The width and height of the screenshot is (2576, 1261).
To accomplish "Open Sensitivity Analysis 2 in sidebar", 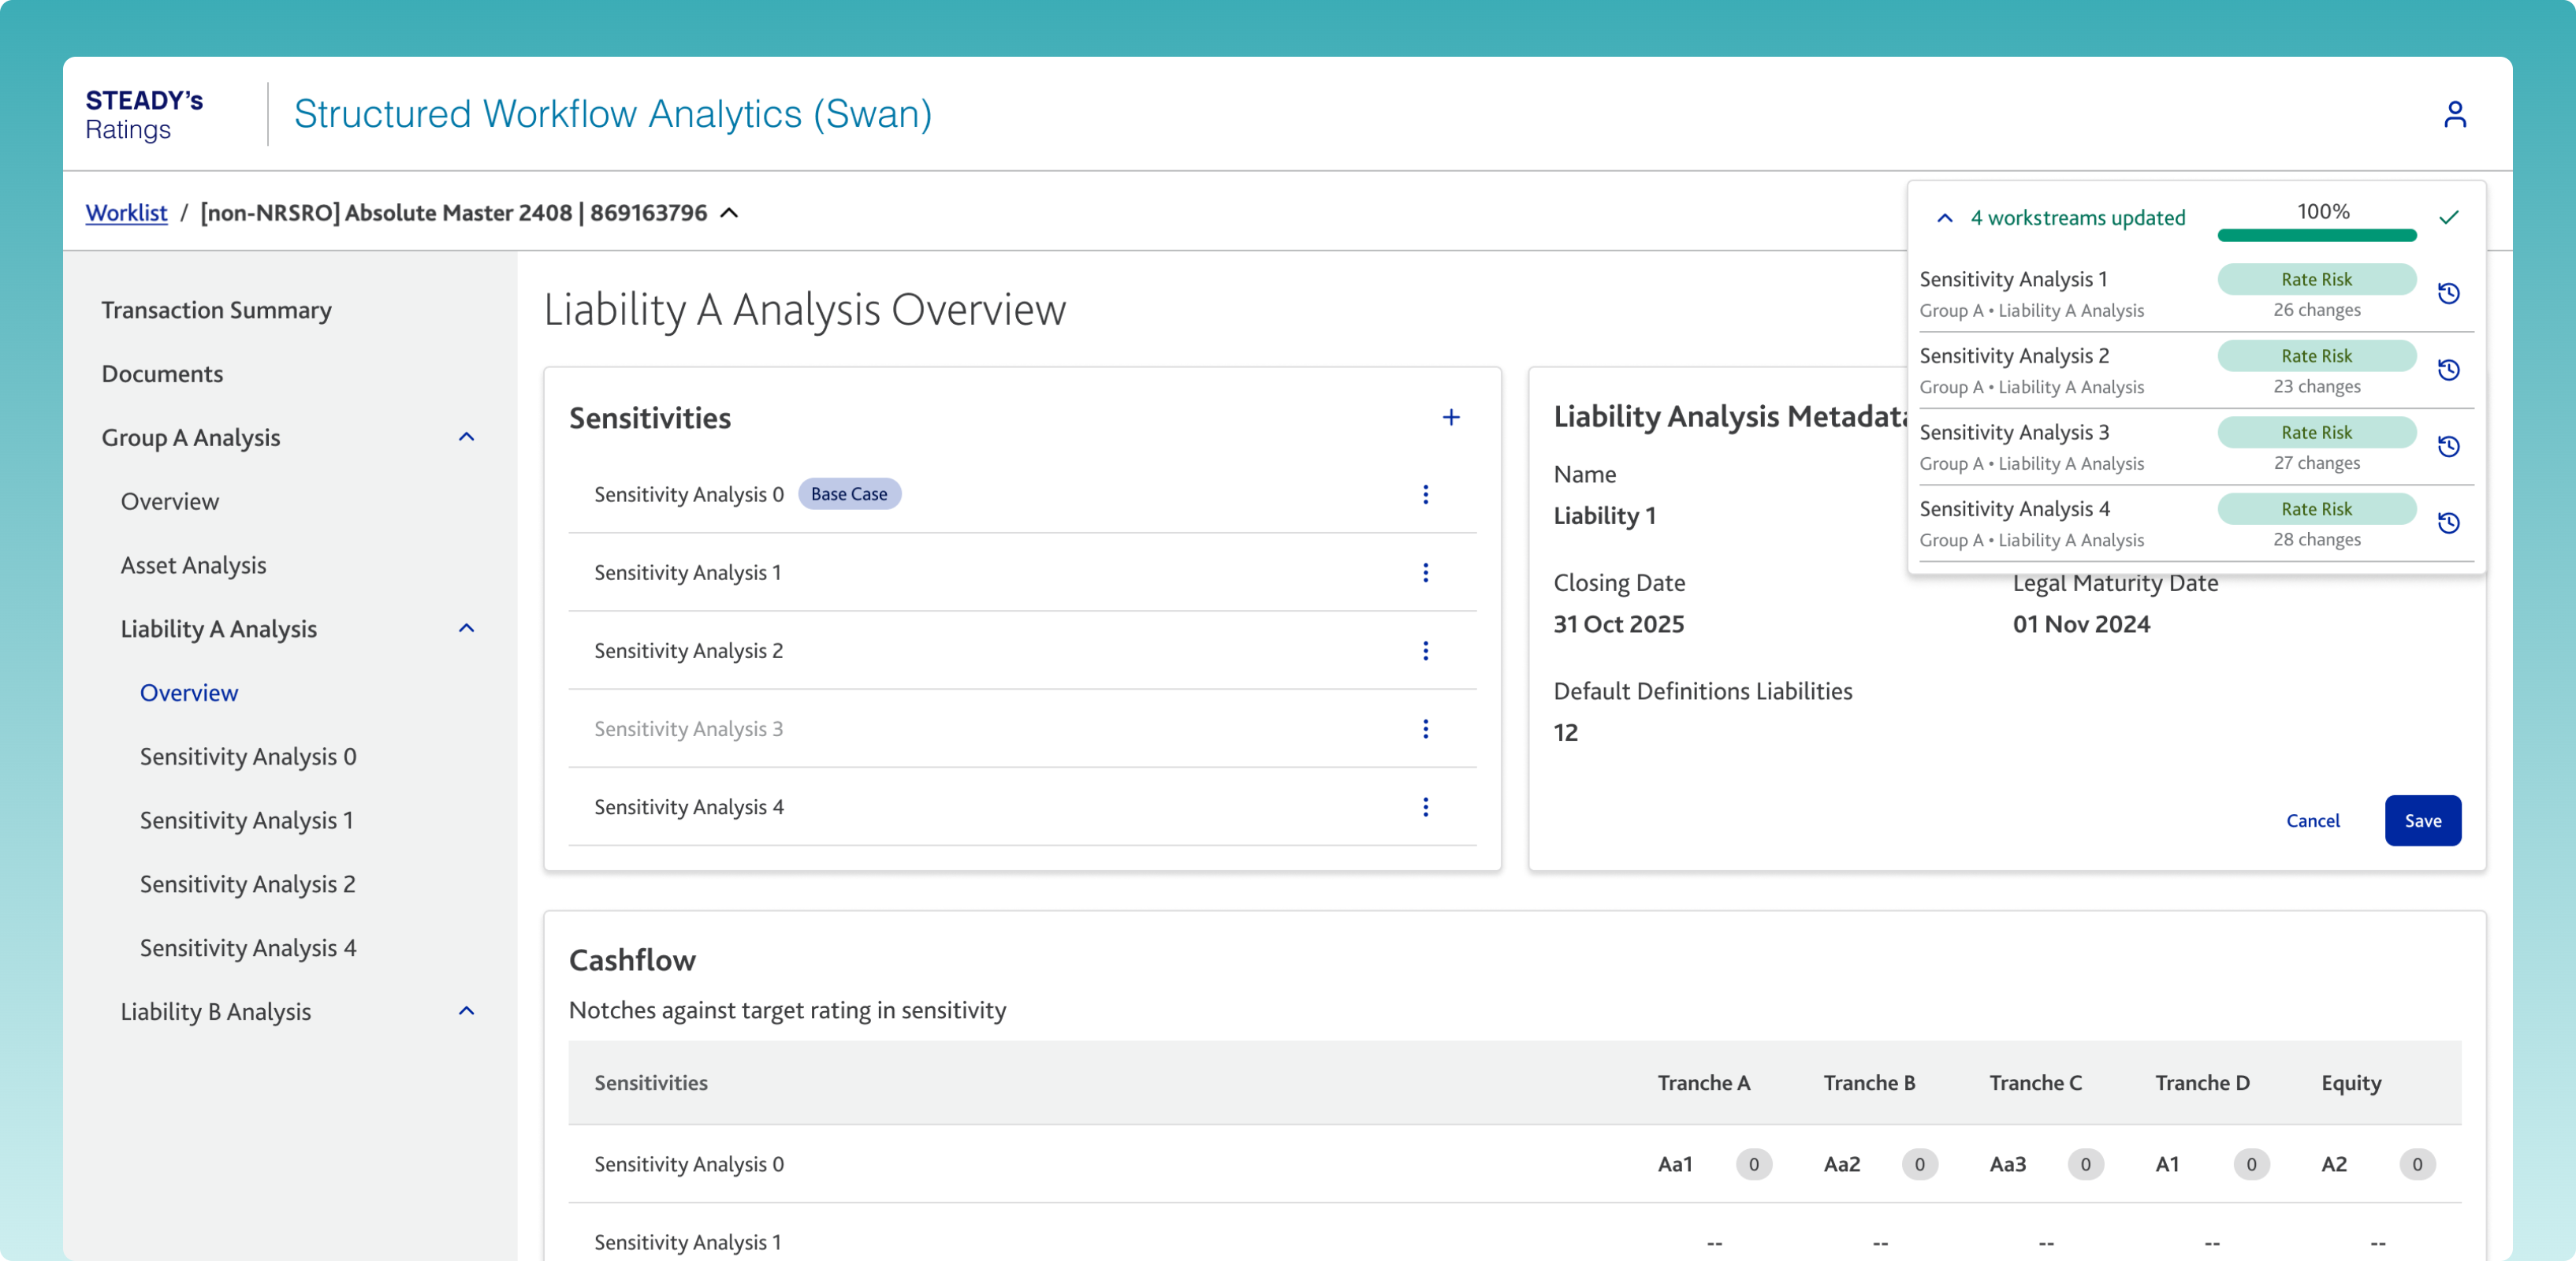I will tap(247, 884).
